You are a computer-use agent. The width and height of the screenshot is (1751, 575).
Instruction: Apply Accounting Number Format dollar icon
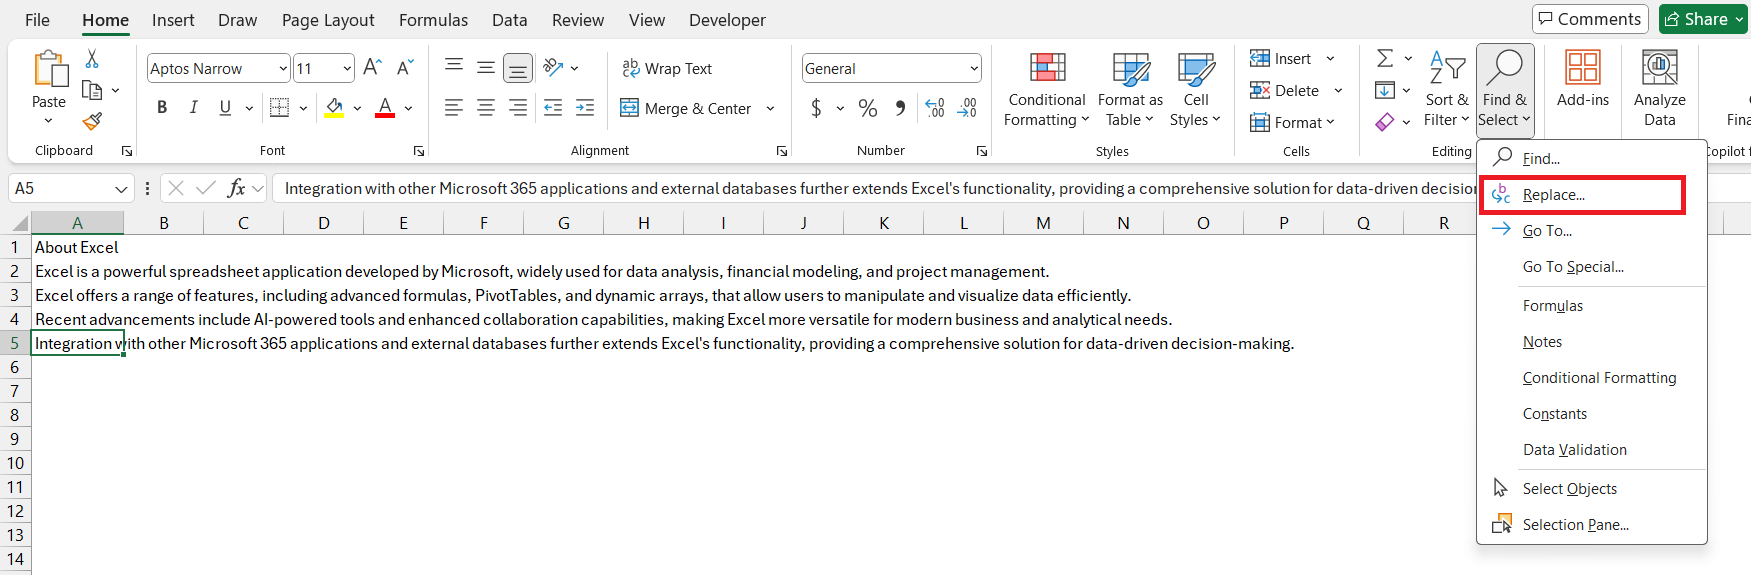pos(816,108)
